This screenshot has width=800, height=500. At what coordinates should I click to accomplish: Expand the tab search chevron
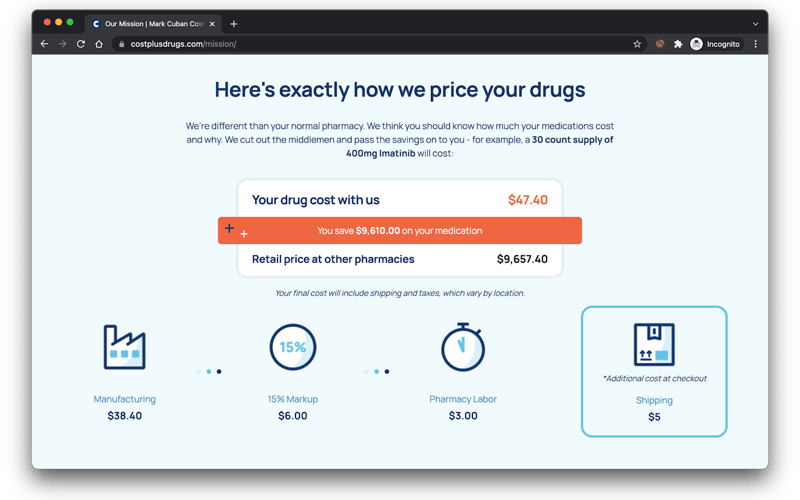click(x=756, y=24)
